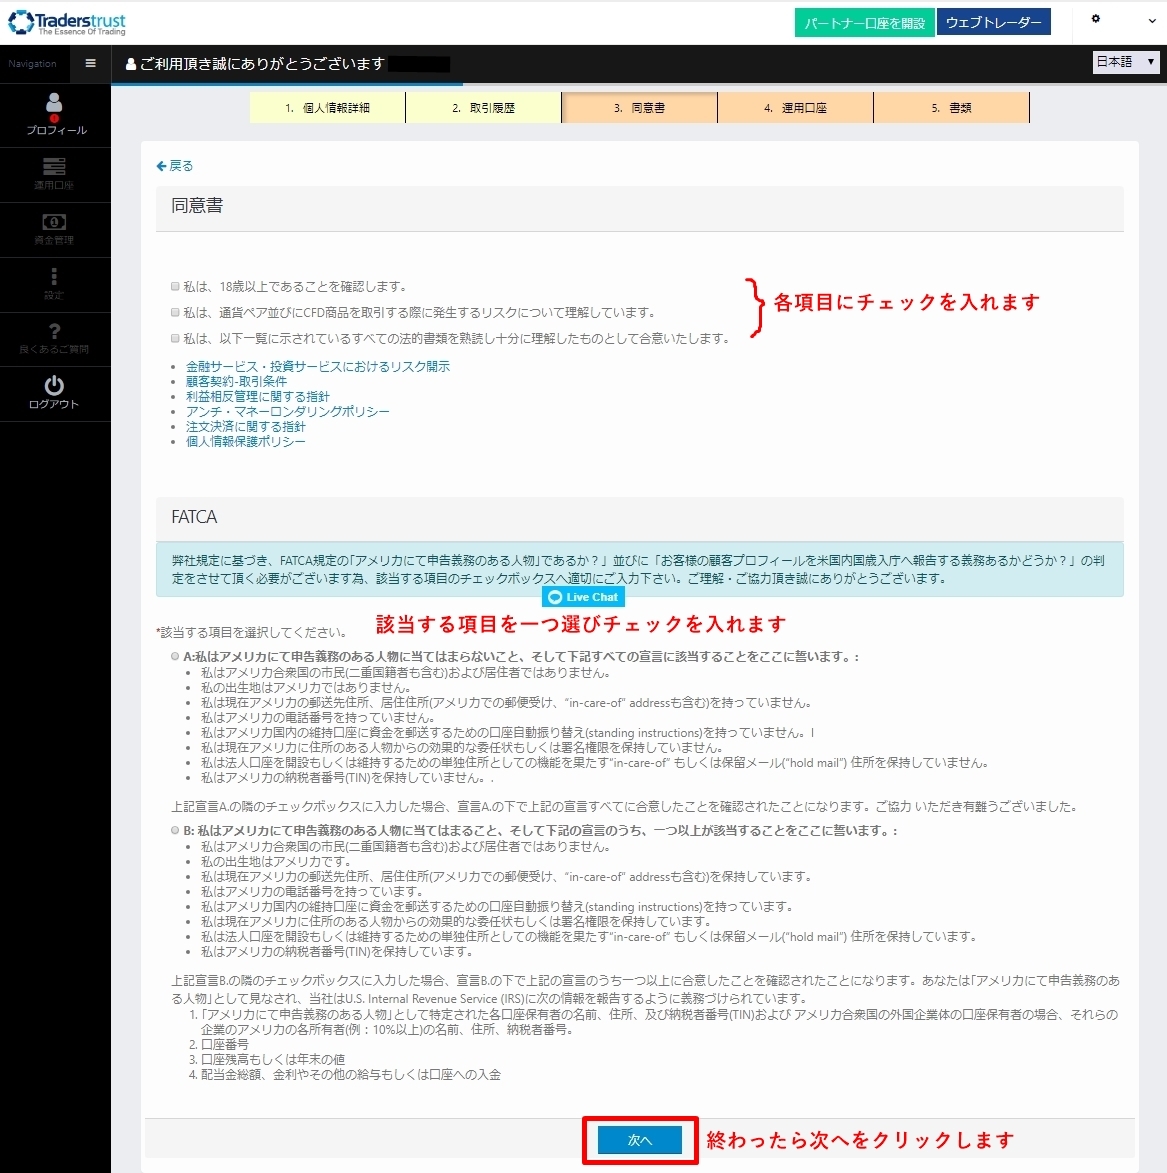Toggle the hamburger navigation menu icon
Image resolution: width=1167 pixels, height=1173 pixels.
pos(91,64)
